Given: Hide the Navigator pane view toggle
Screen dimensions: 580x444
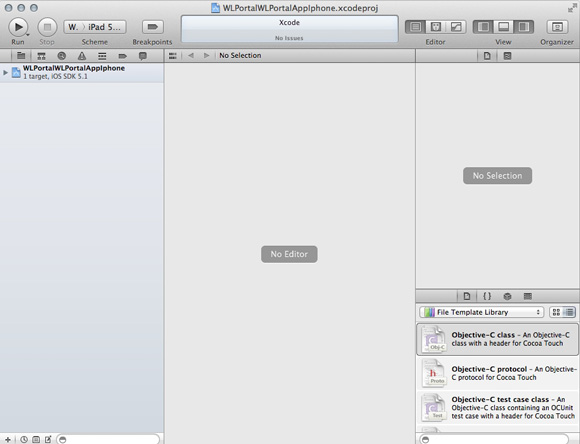Looking at the screenshot, I should click(x=483, y=27).
